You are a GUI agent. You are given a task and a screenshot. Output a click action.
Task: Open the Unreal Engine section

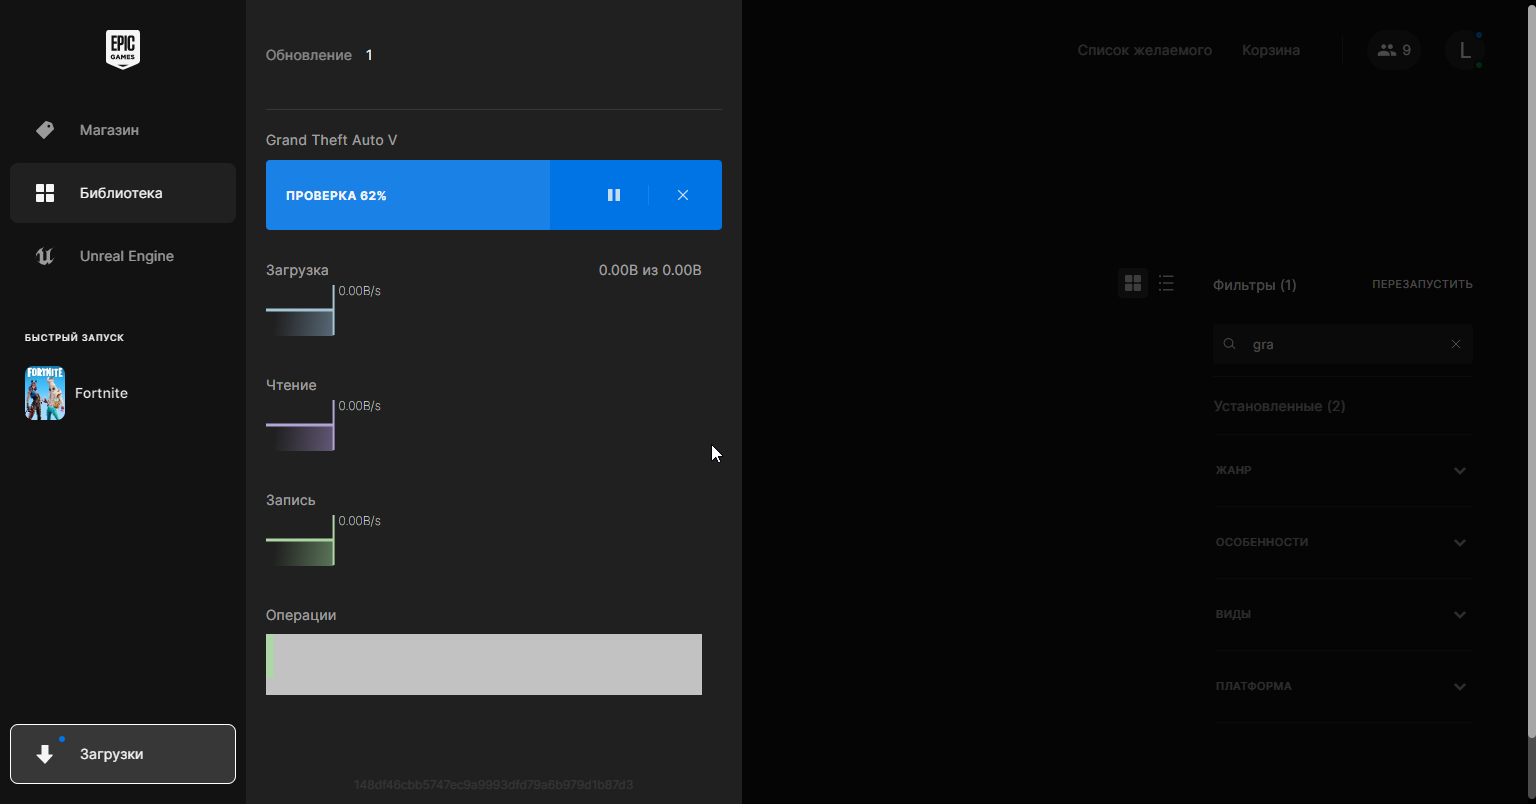pyautogui.click(x=123, y=256)
